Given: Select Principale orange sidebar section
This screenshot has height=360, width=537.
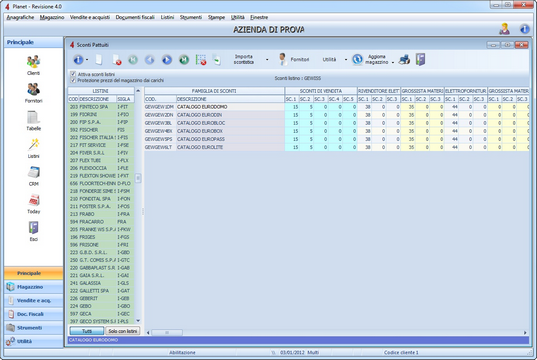Looking at the screenshot, I should [x=34, y=273].
